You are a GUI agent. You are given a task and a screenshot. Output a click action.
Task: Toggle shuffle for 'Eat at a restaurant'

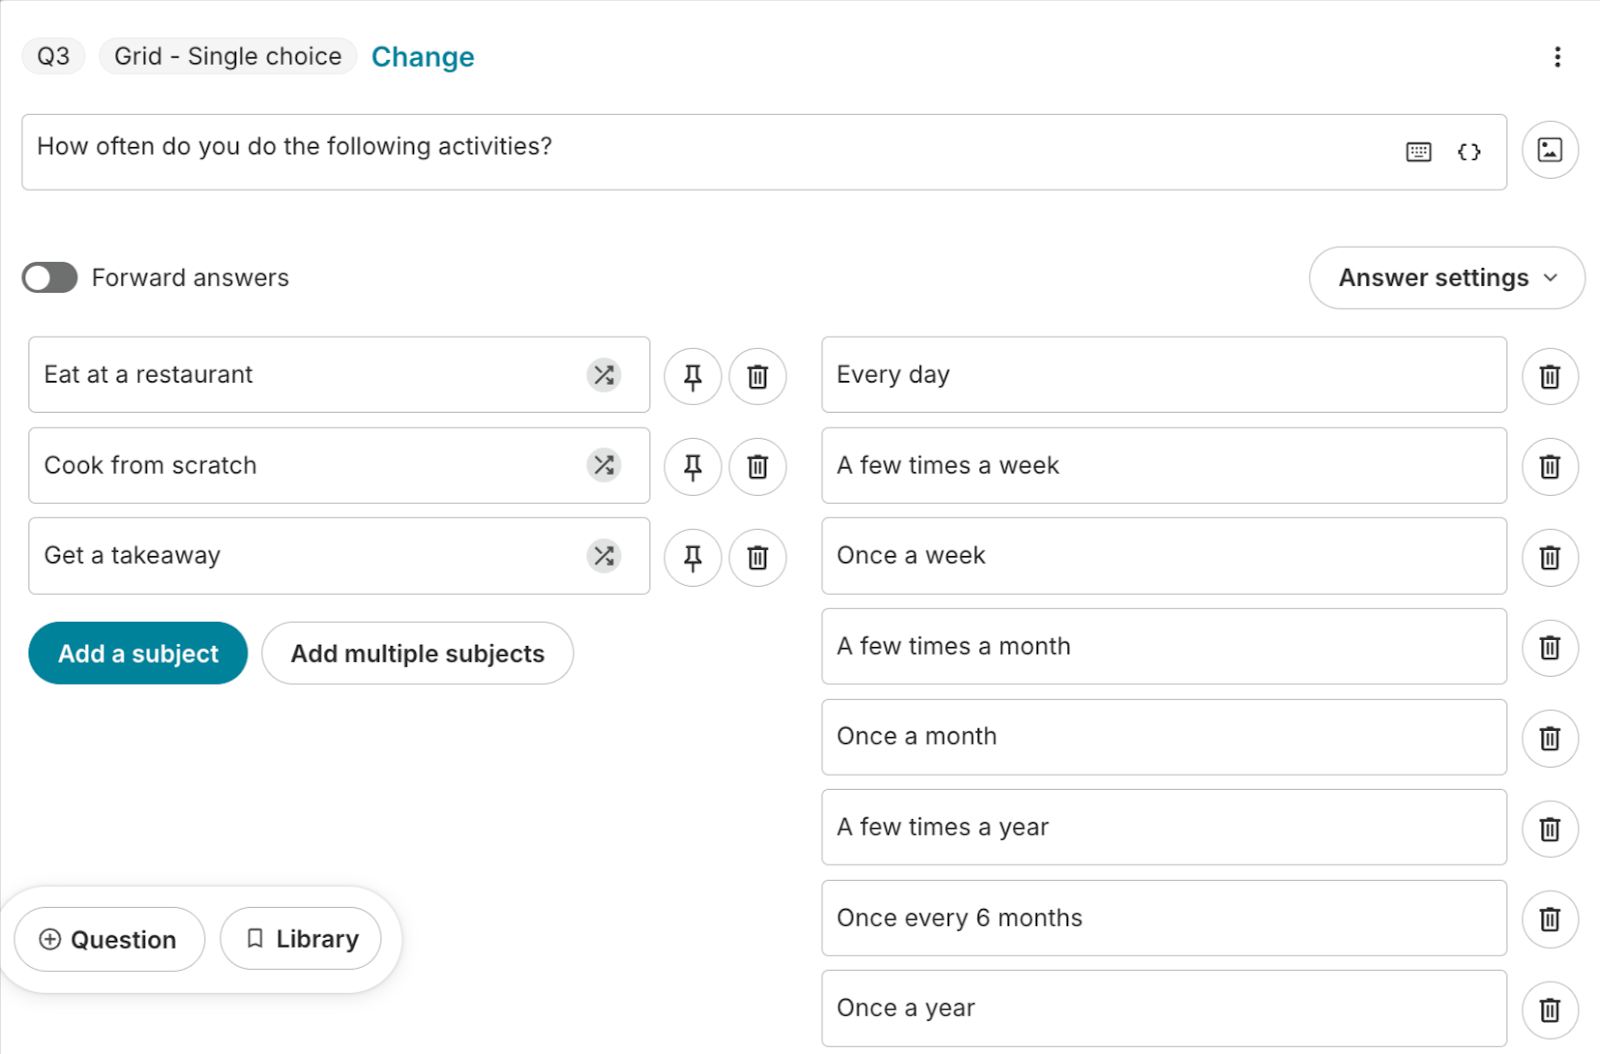point(604,375)
